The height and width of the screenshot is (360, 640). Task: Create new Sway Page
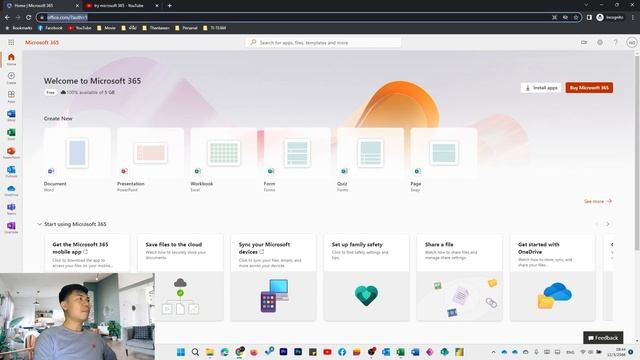(444, 160)
